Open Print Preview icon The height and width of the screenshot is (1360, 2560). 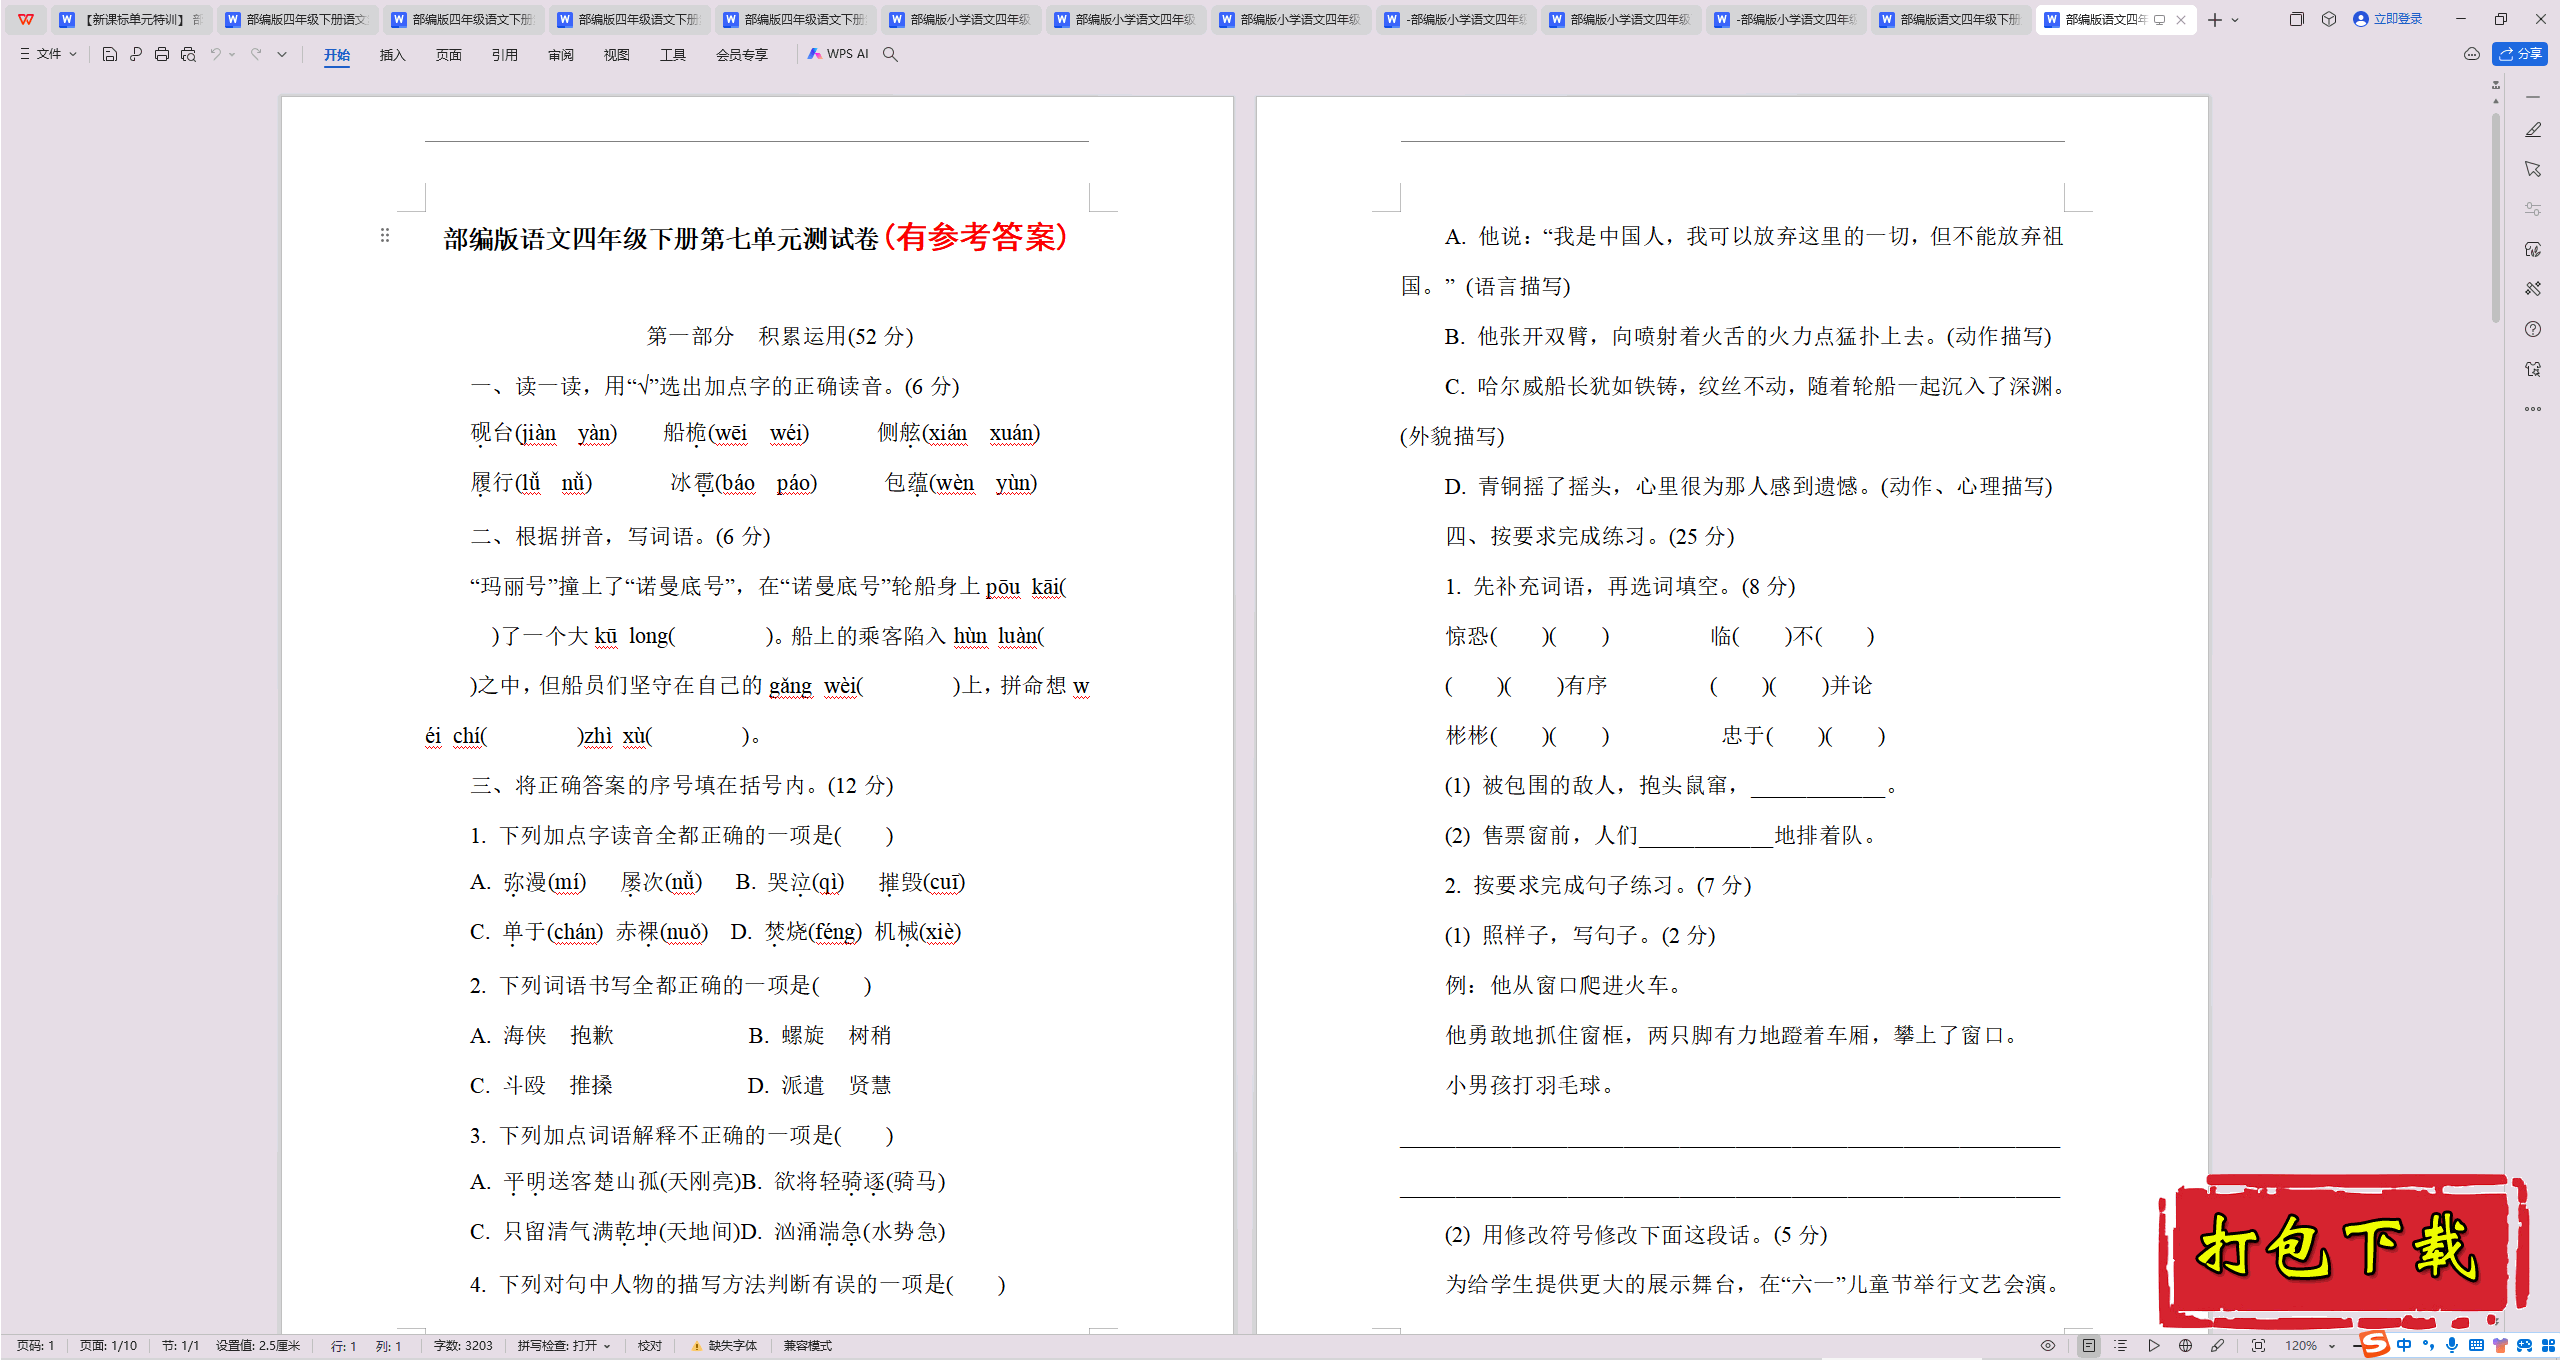point(188,54)
